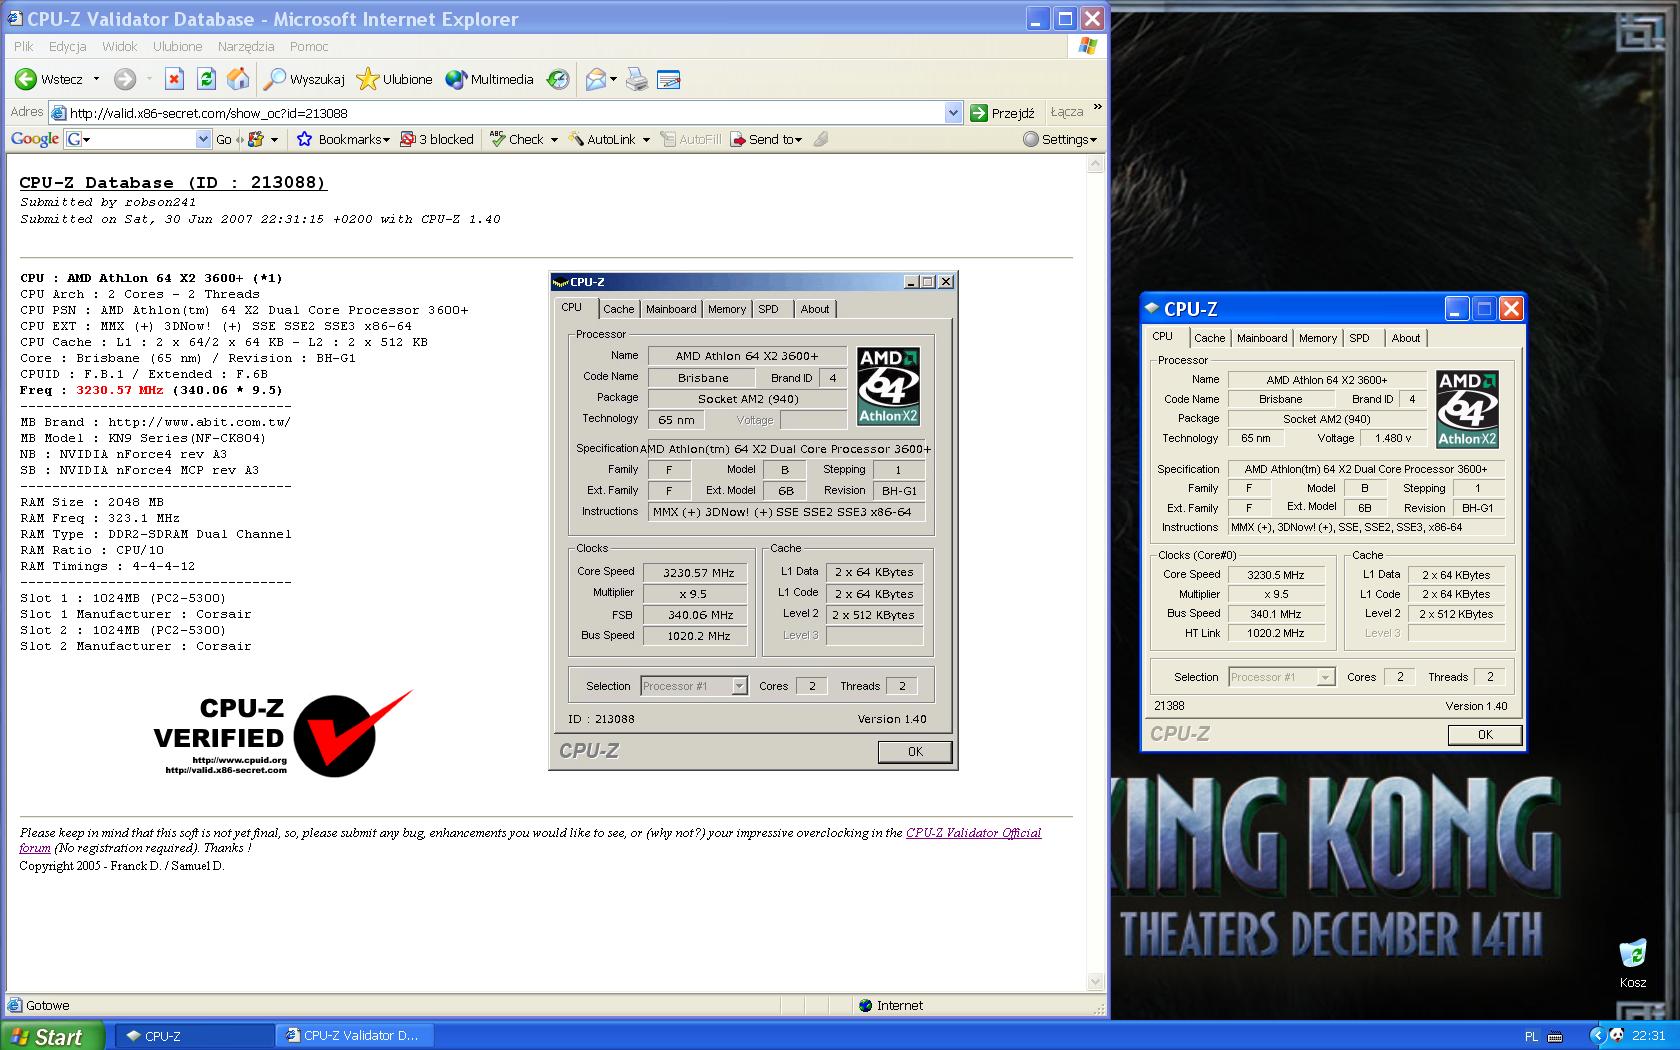
Task: Click the Google logo on toolbar
Action: 35,139
